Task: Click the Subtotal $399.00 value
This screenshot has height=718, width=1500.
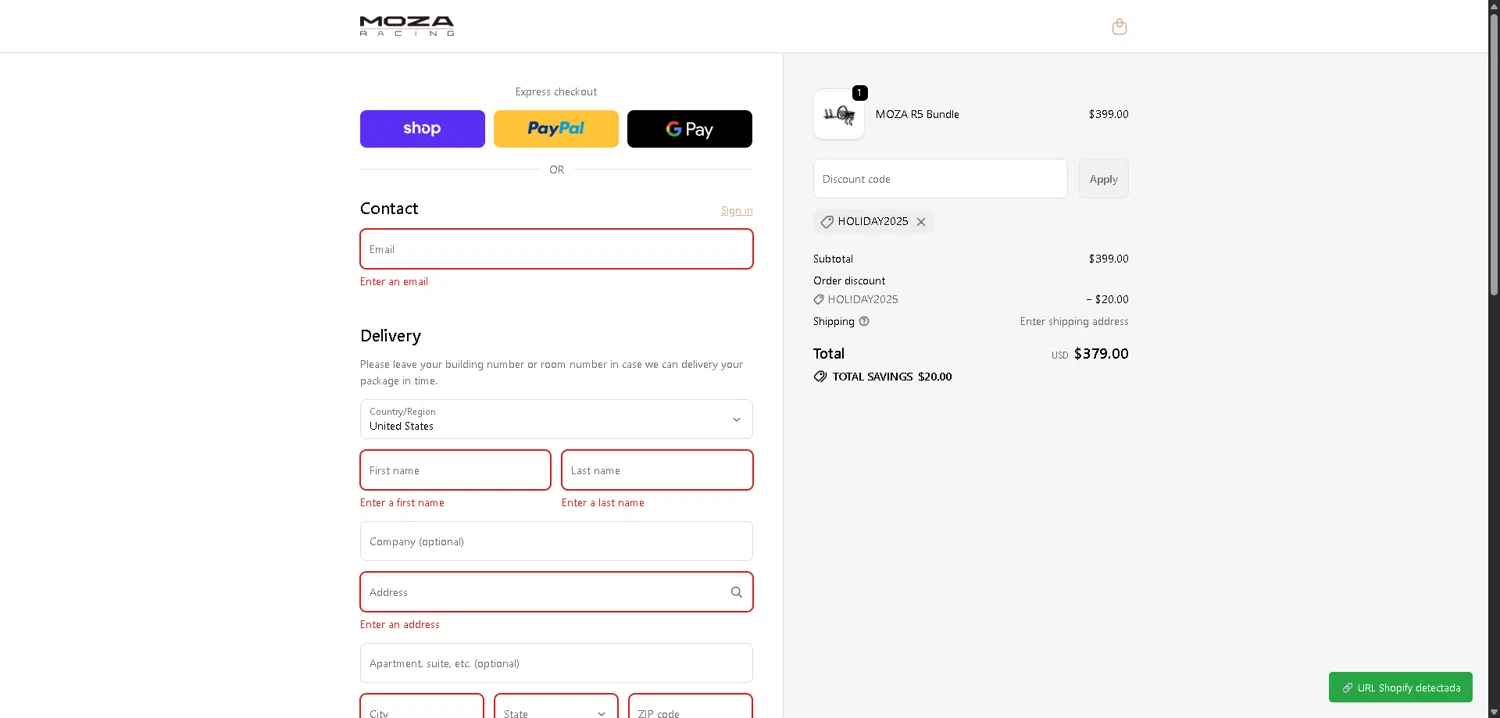Action: (1108, 259)
